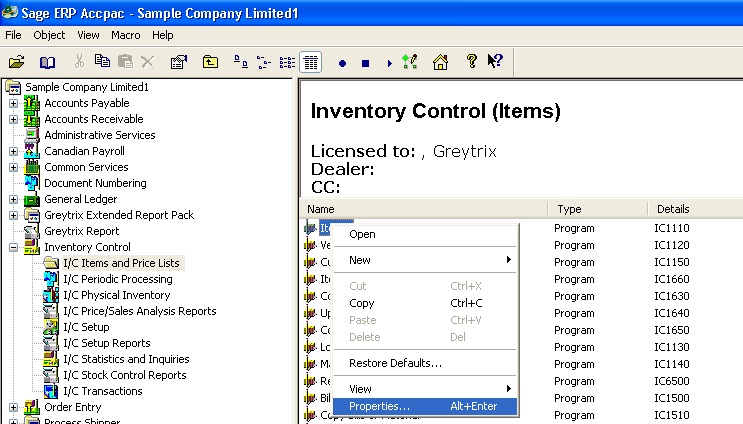The image size is (743, 424).
Task: Select the Sample Company Limited1 root node
Action: point(87,87)
